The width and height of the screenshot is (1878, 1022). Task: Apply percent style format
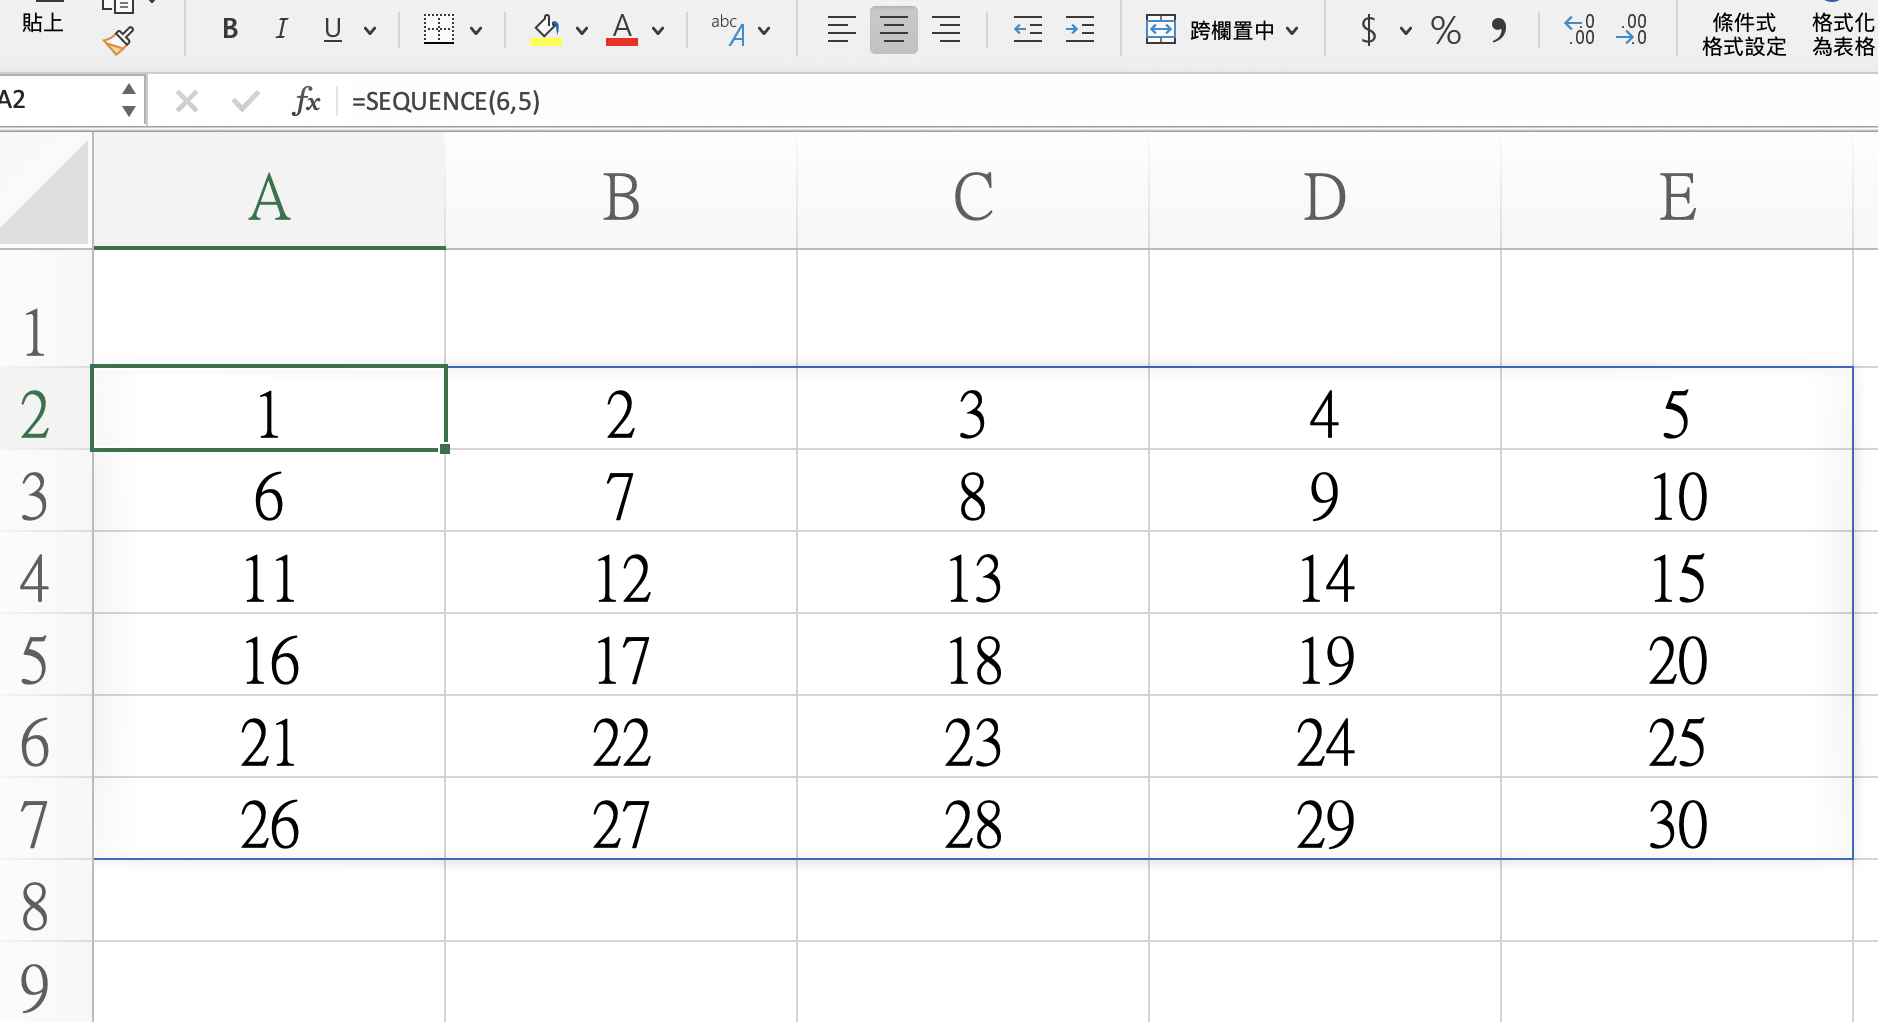pyautogui.click(x=1445, y=30)
